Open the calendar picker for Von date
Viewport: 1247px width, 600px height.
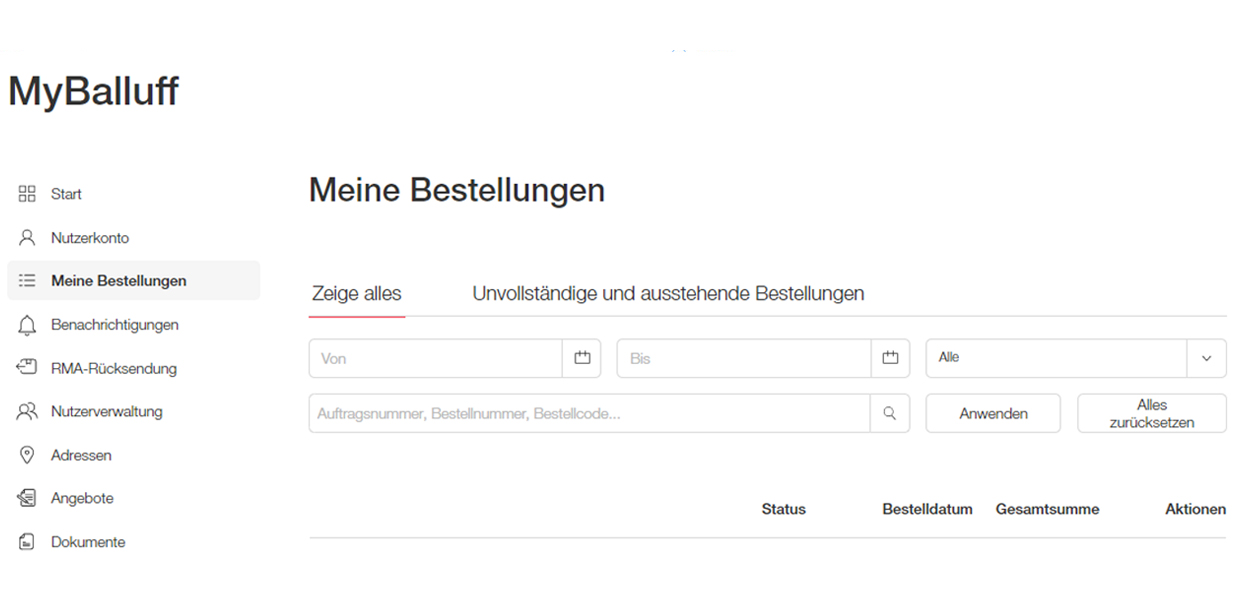(x=582, y=358)
